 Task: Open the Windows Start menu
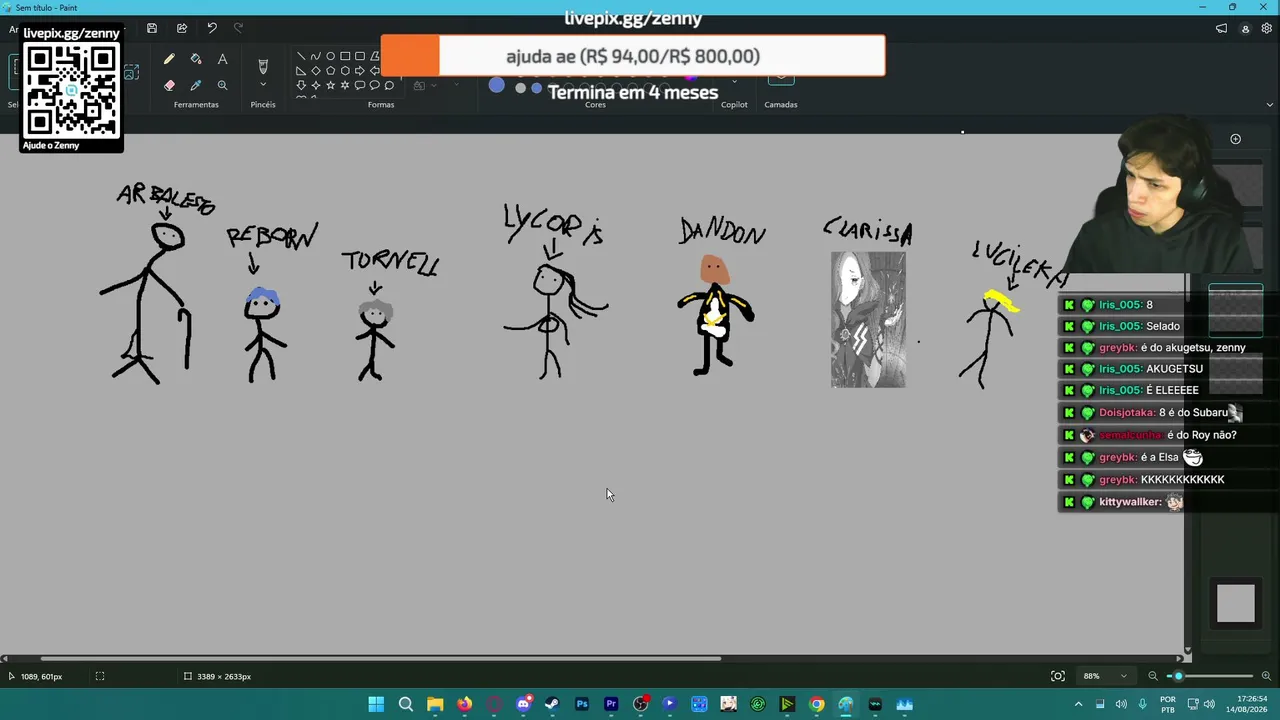coord(376,704)
